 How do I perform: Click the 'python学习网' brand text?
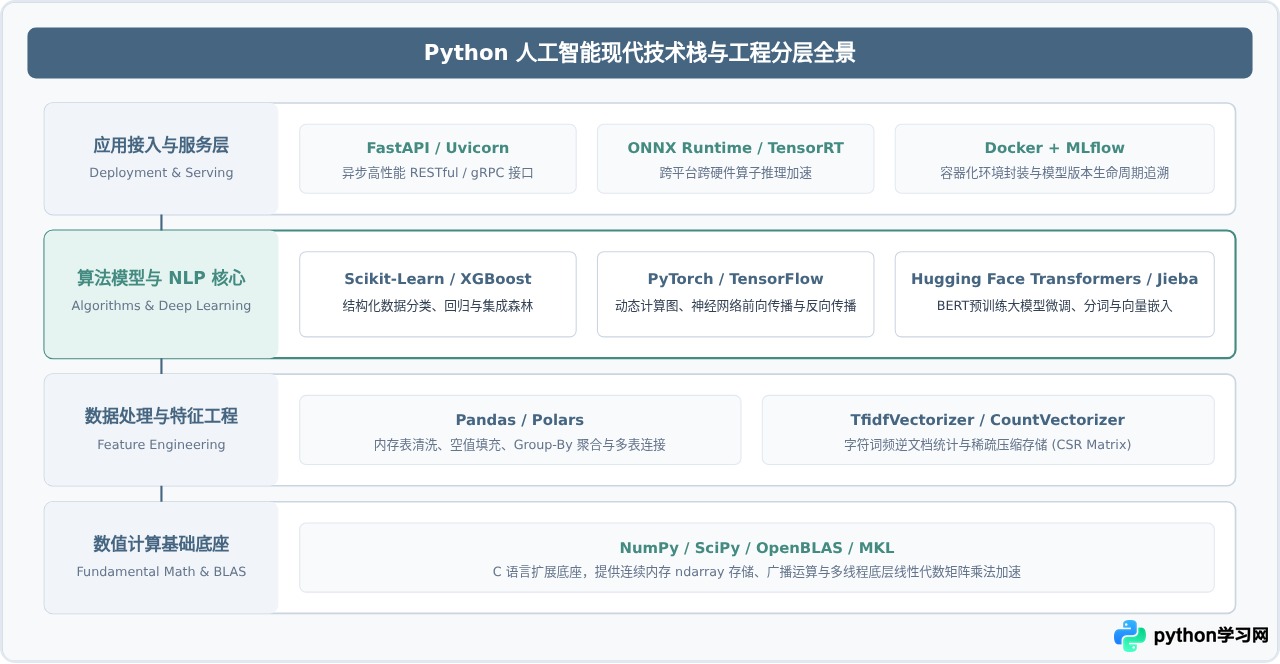[1211, 636]
